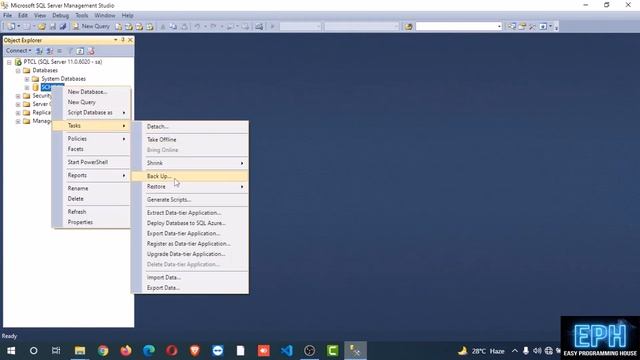This screenshot has height=360, width=640.
Task: Choose Export Data in Tasks submenu
Action: [190, 288]
